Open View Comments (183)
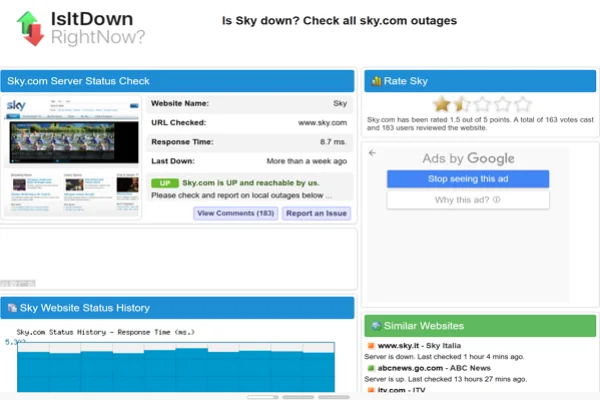The width and height of the screenshot is (600, 400). click(235, 213)
